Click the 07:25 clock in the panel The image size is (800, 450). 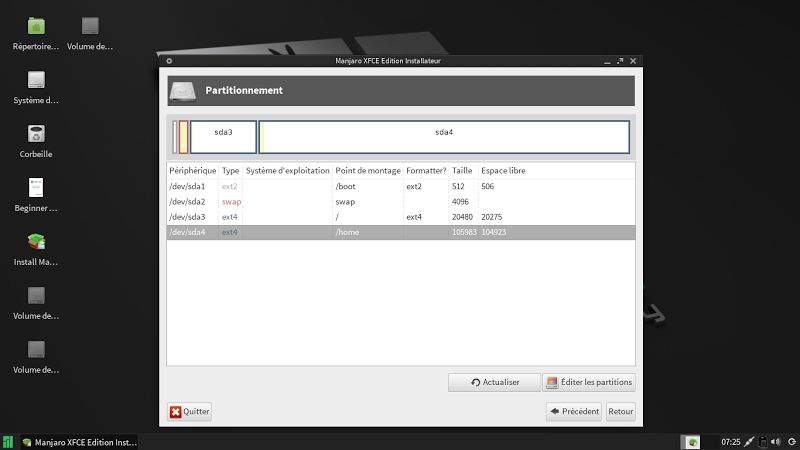730,442
